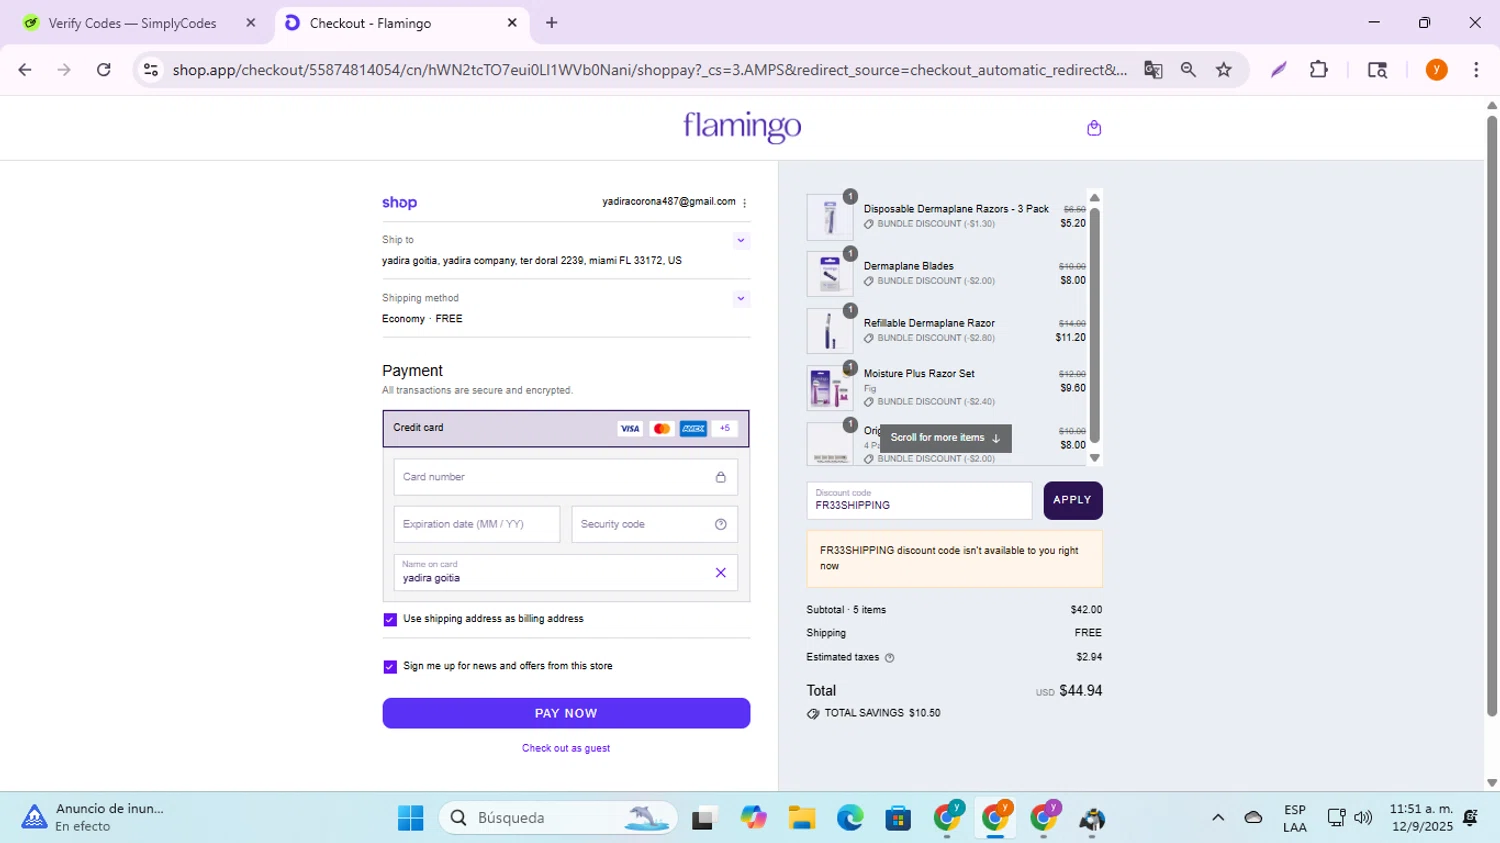Expand the Shipping method dropdown
1500x843 pixels.
pos(741,299)
